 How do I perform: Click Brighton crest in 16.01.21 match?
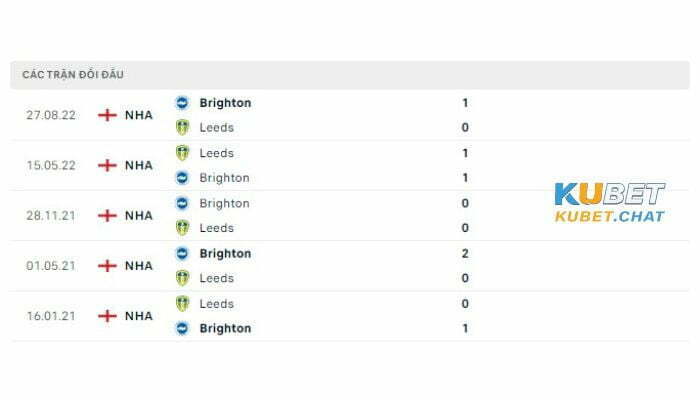[x=182, y=329]
